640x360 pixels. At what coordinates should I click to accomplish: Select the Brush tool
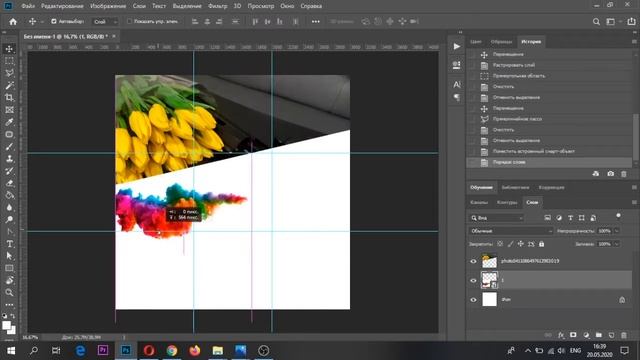pos(9,147)
